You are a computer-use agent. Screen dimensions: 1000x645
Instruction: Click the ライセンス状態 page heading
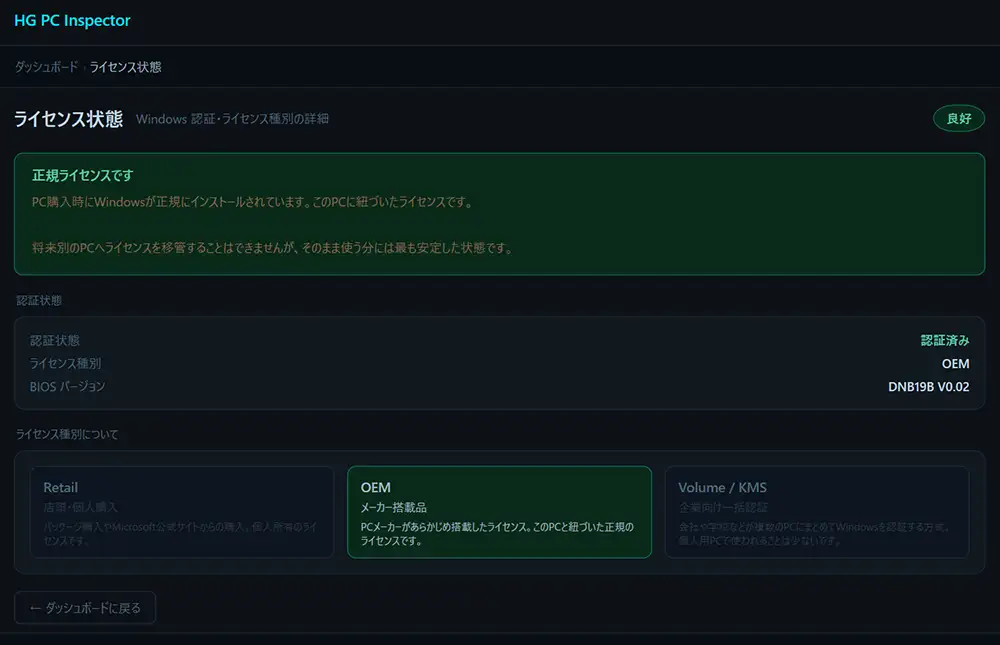68,119
